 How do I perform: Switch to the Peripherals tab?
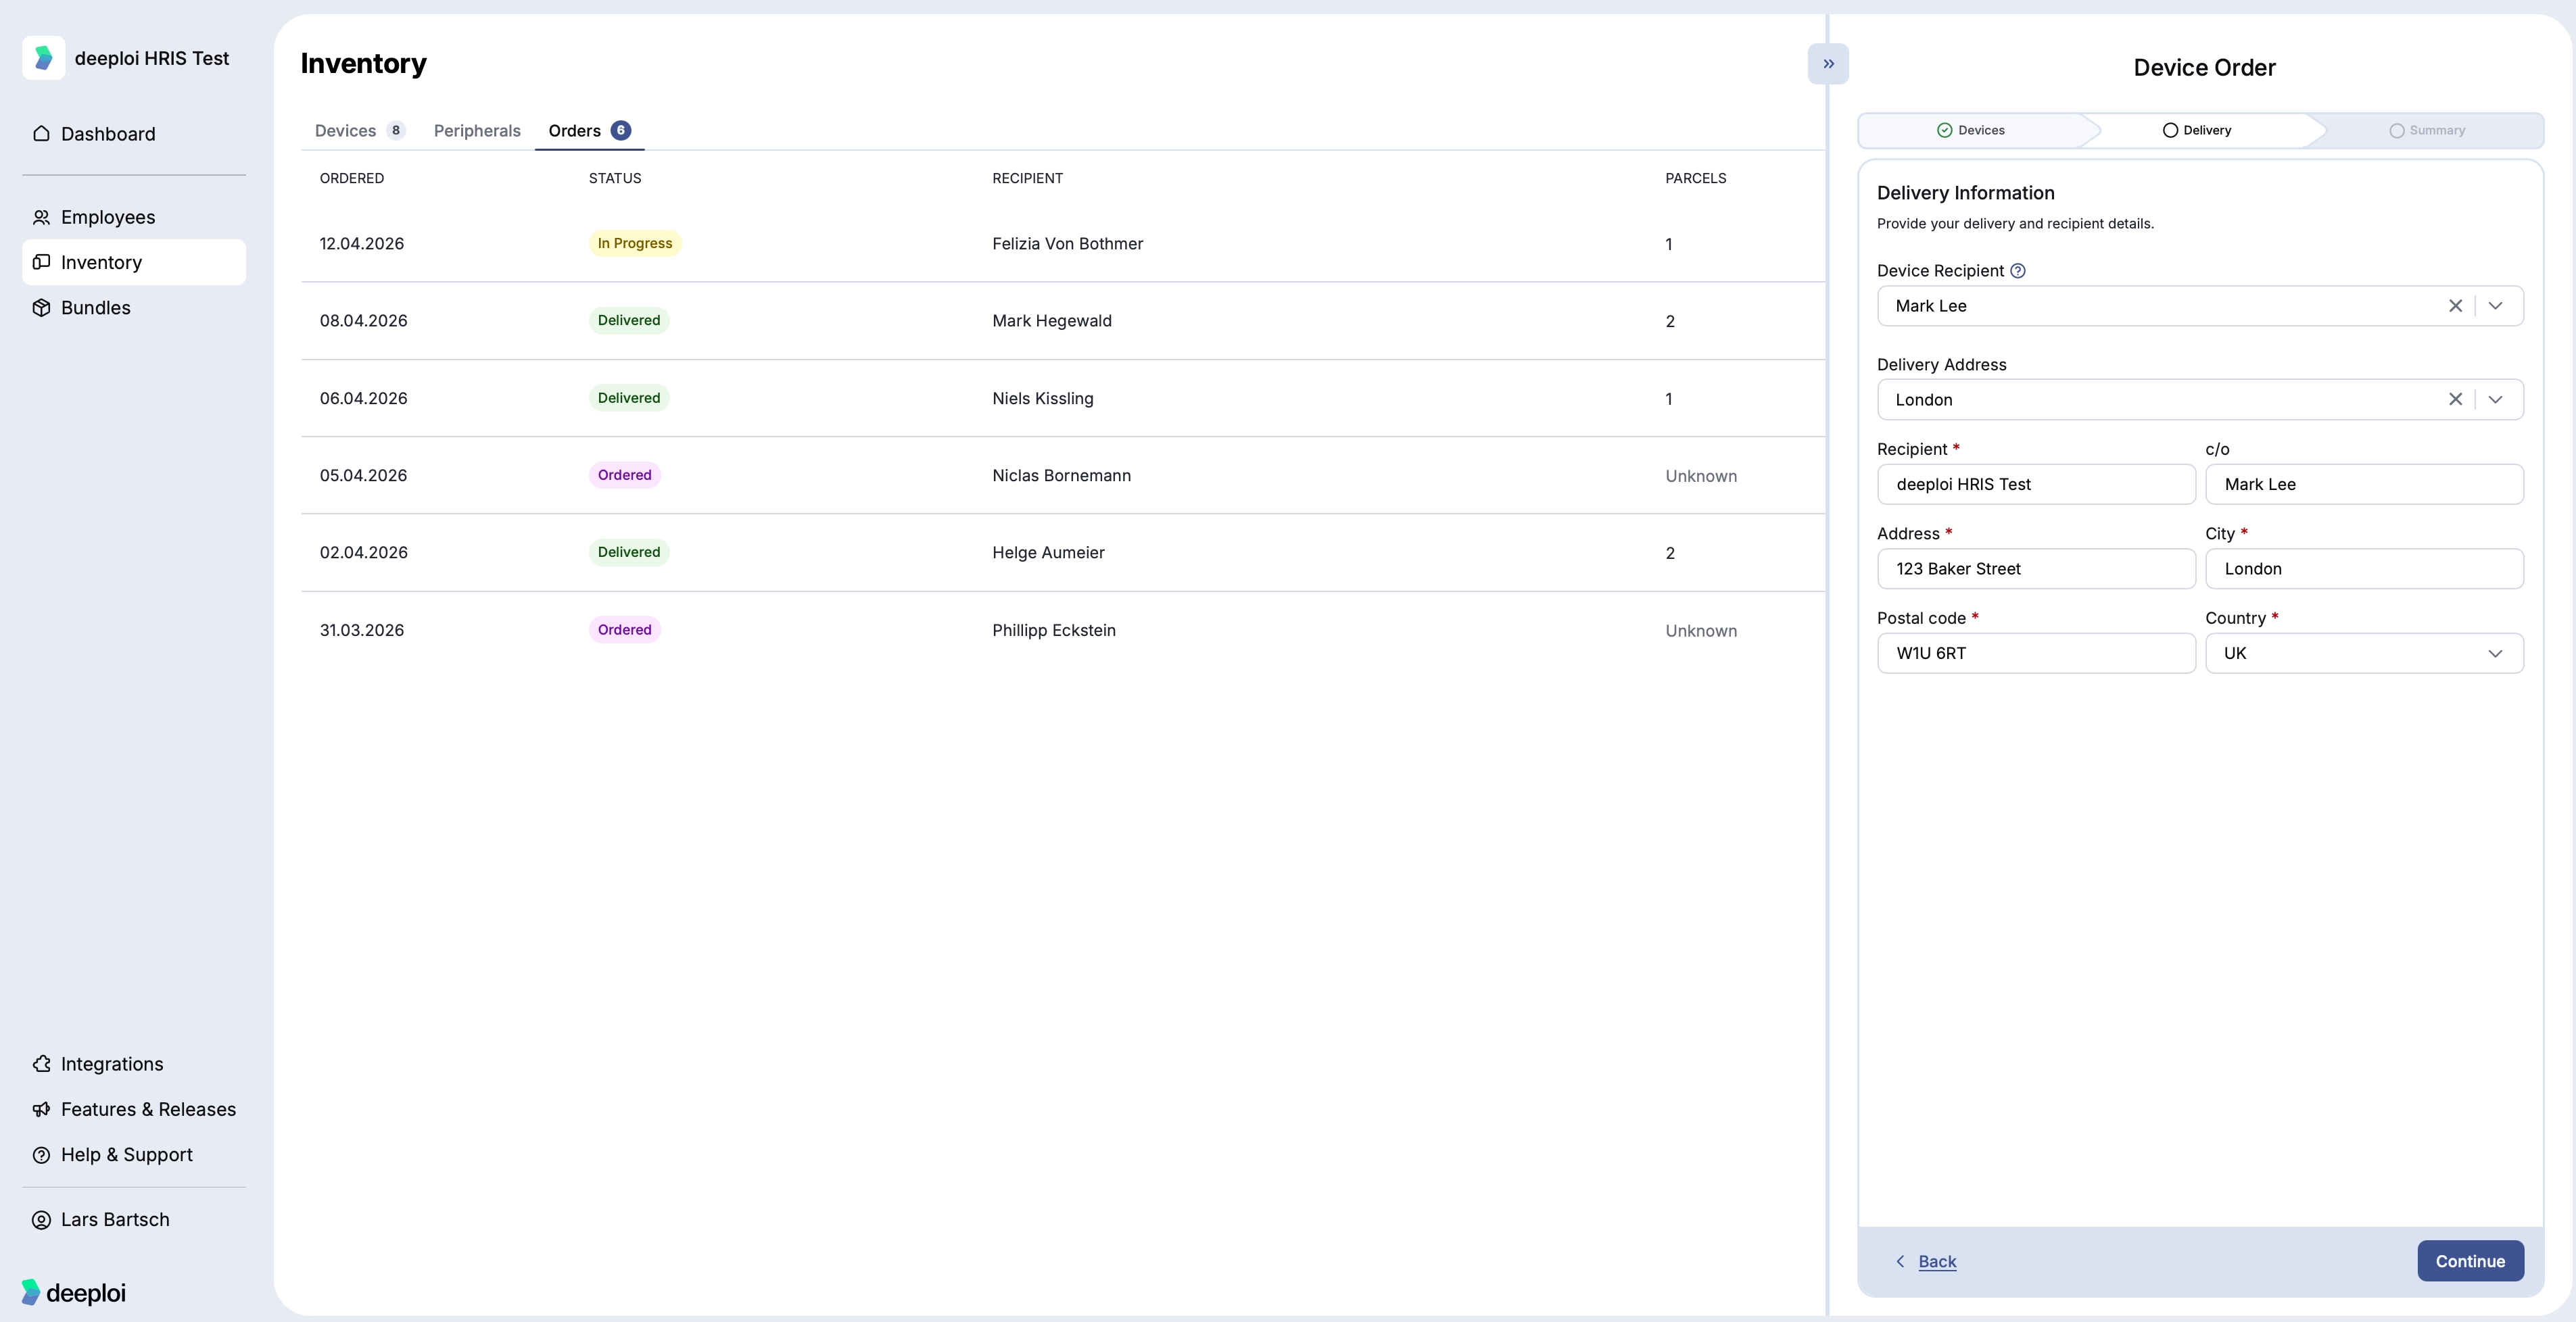477,131
